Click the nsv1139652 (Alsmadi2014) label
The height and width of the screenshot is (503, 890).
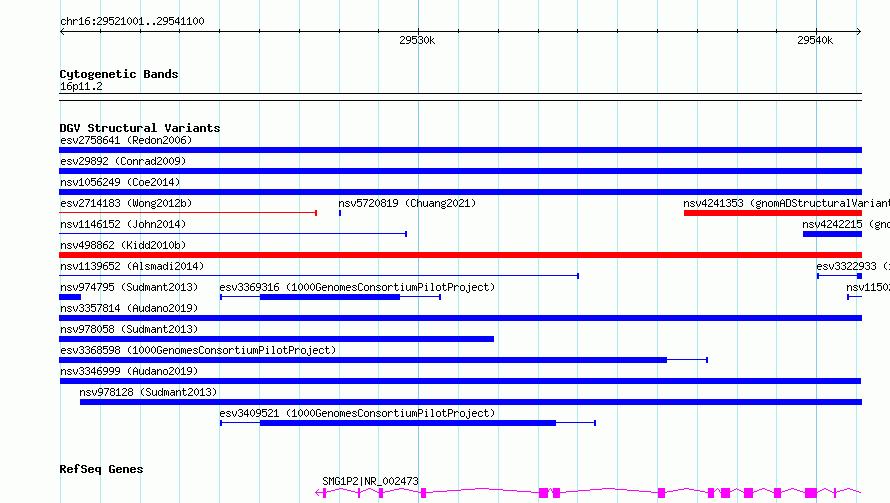(x=132, y=266)
